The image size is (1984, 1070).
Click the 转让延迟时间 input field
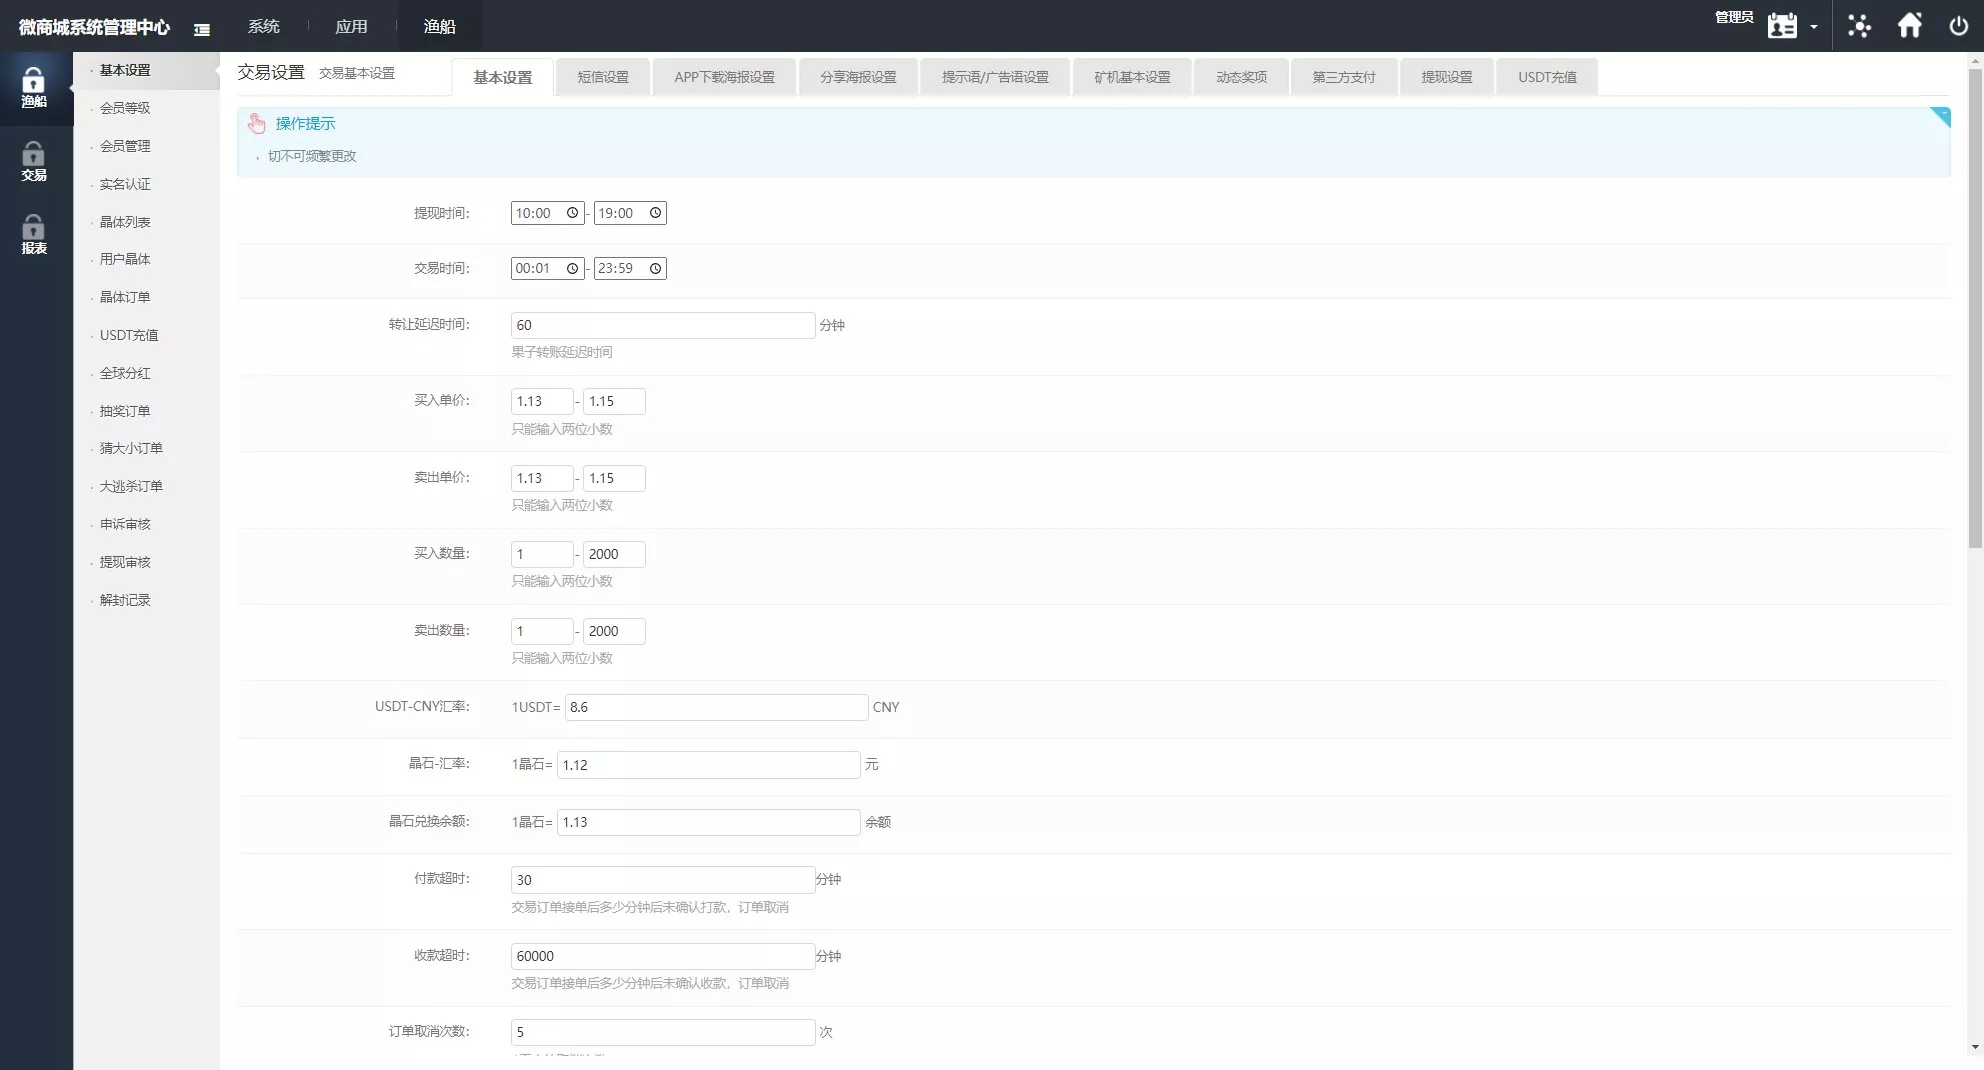point(662,325)
